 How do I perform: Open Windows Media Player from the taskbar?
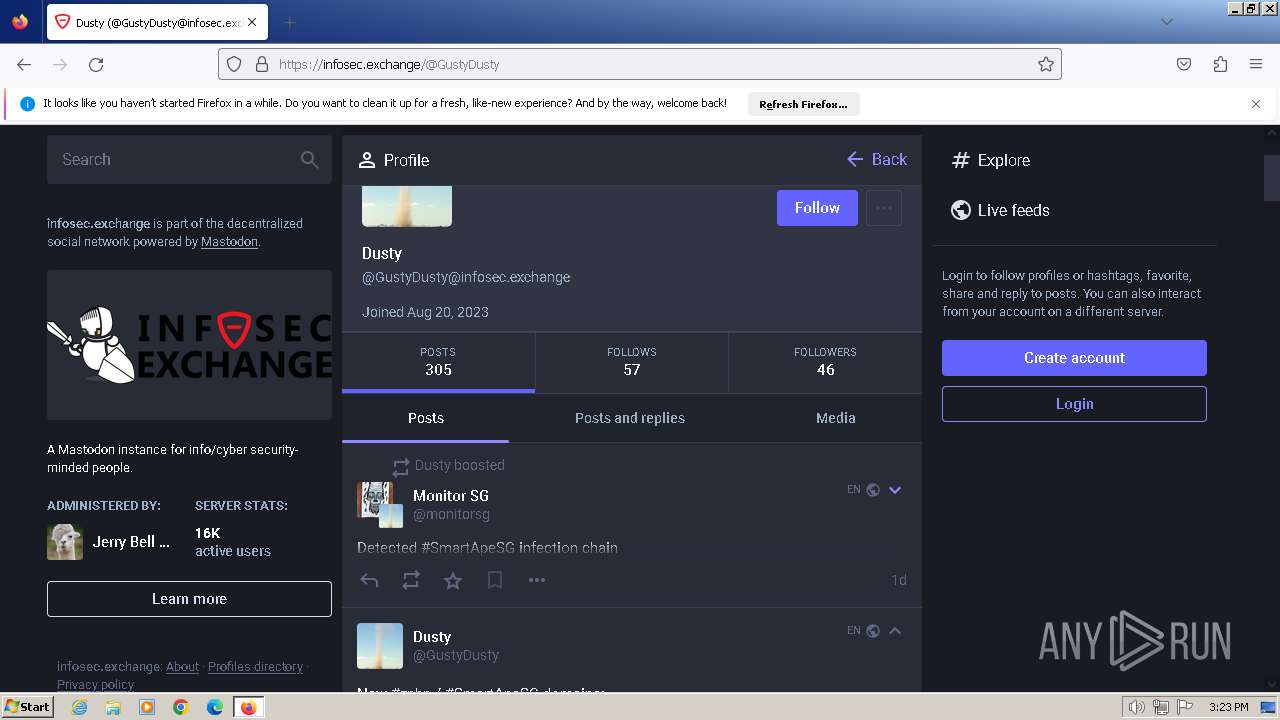coord(147,707)
